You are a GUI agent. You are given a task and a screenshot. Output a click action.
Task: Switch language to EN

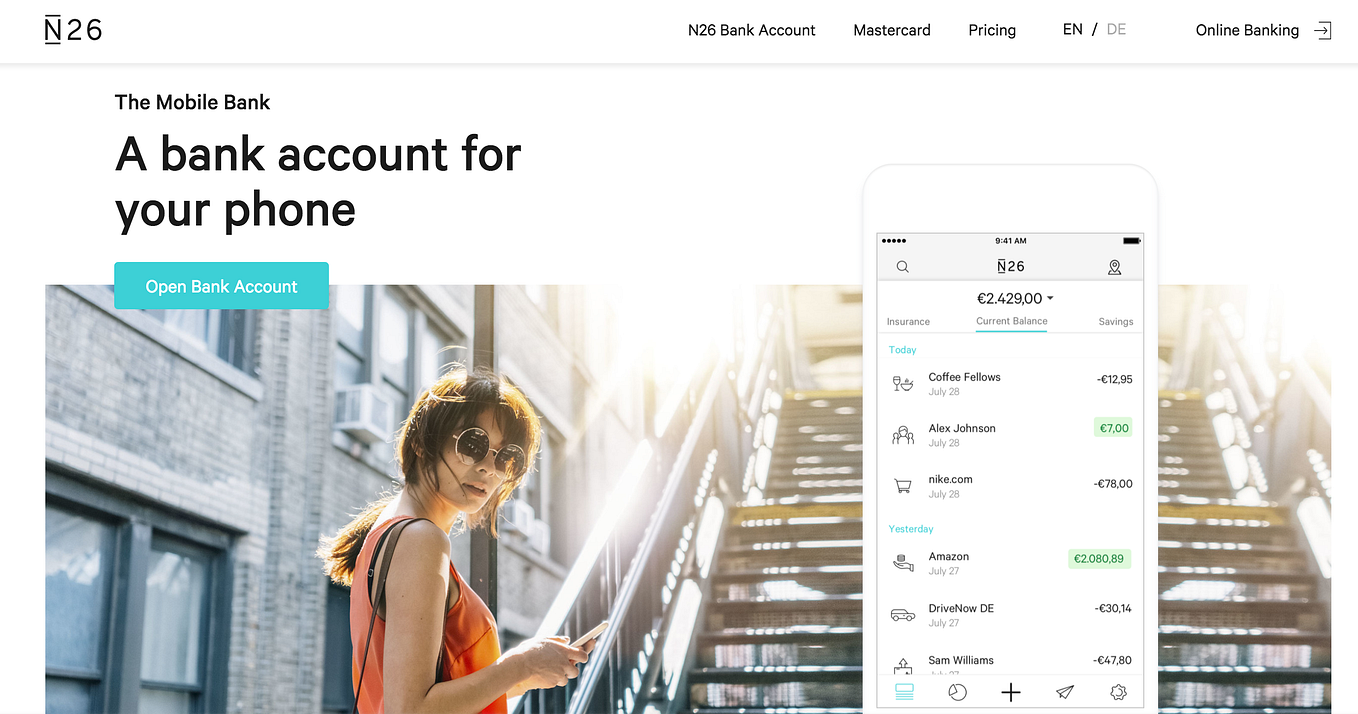1073,30
